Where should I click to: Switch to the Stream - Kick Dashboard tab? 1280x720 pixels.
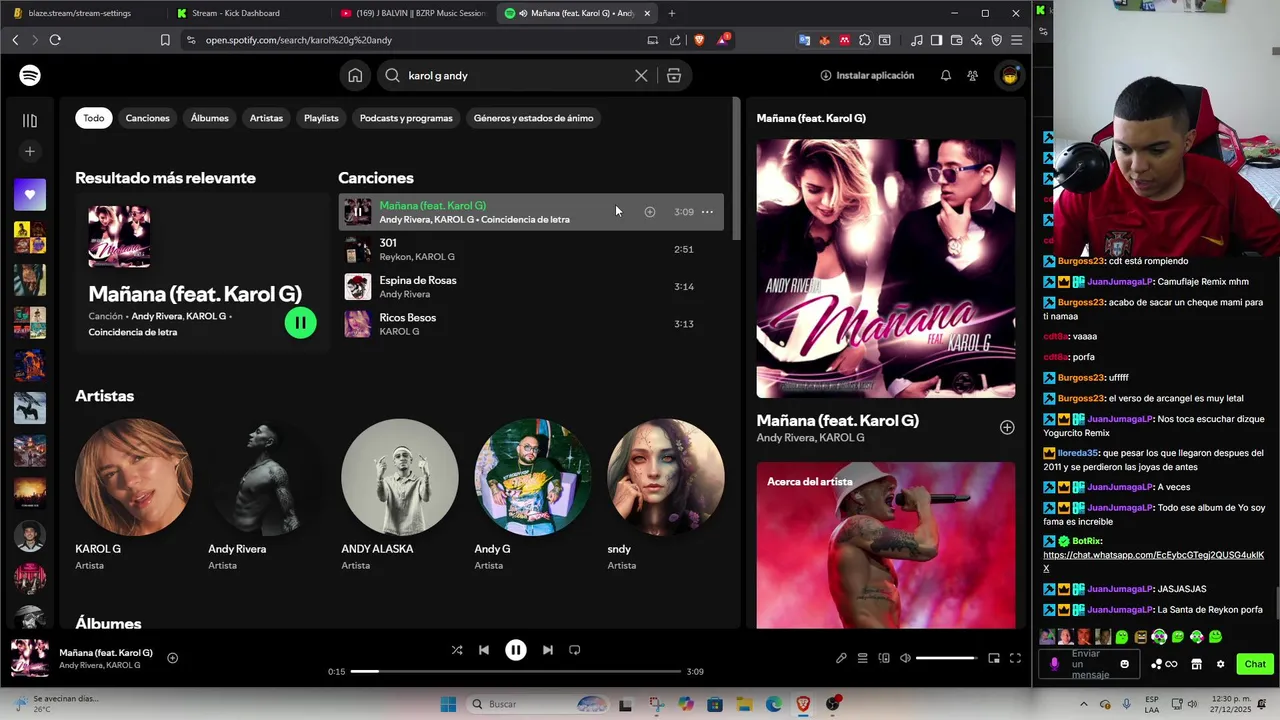pyautogui.click(x=245, y=13)
